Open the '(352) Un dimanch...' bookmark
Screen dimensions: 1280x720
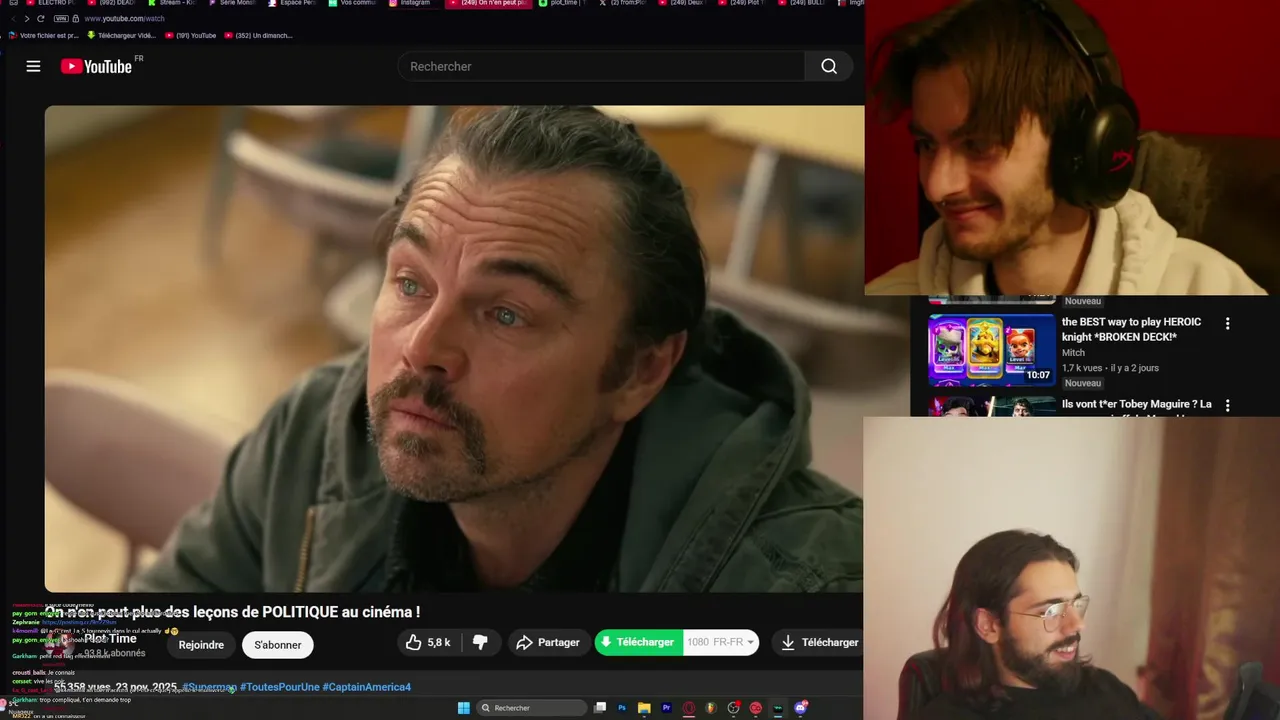pyautogui.click(x=259, y=35)
